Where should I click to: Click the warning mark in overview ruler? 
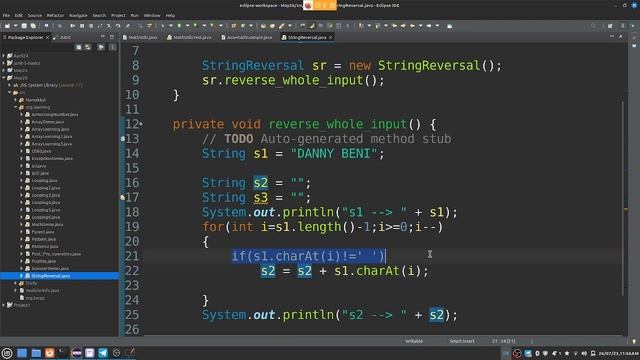pos(626,209)
